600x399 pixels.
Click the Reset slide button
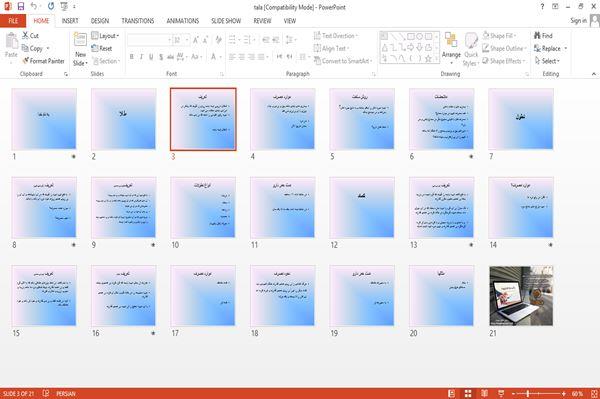[x=102, y=48]
